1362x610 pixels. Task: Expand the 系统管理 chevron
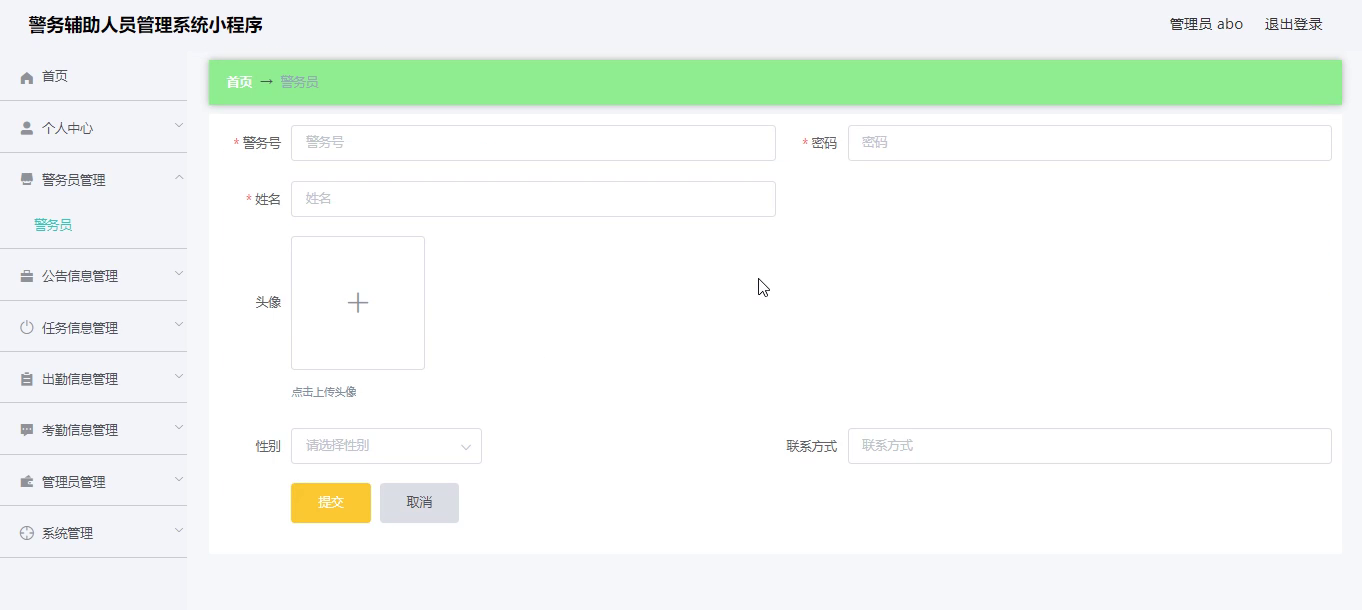click(179, 531)
